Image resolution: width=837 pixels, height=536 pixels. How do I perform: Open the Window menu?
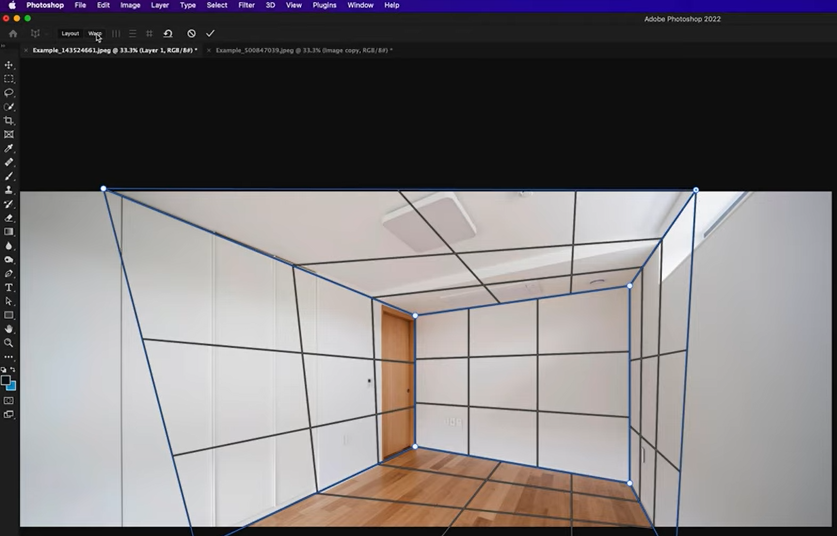click(360, 5)
